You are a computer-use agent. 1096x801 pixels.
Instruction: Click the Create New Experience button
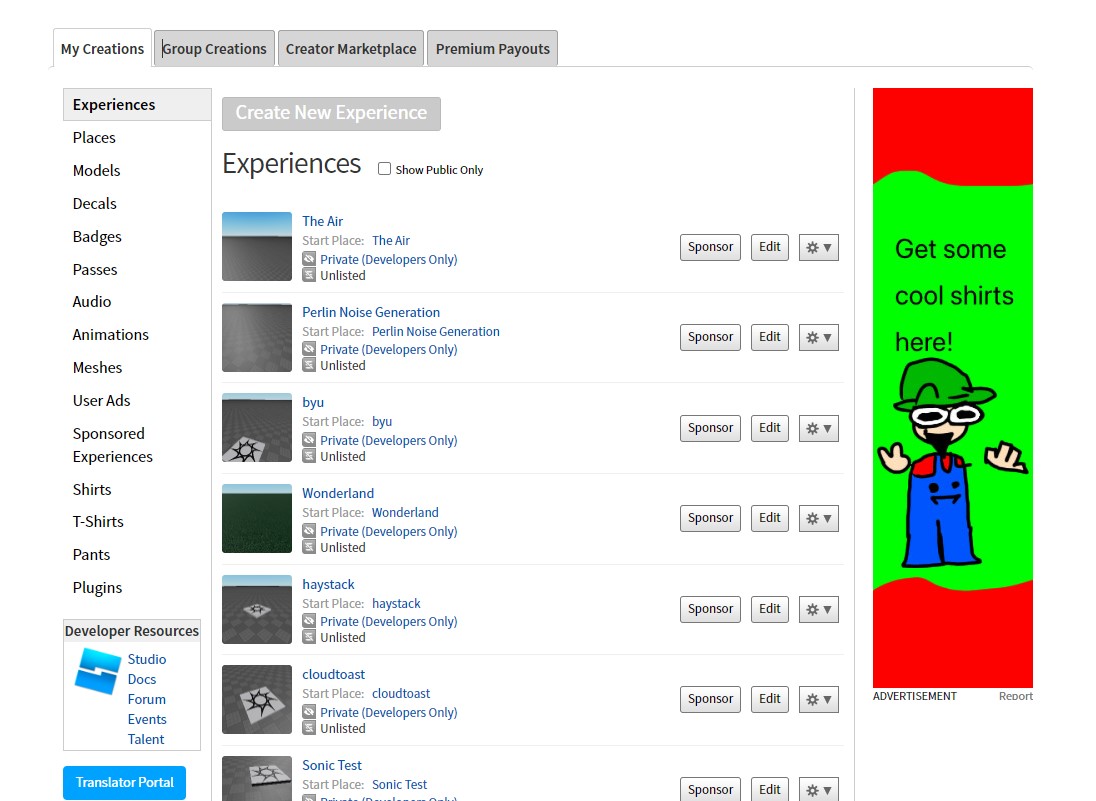click(331, 113)
